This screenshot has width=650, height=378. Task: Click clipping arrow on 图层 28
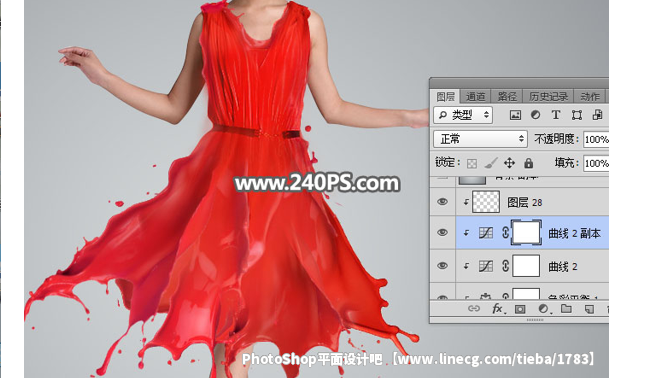[x=466, y=202]
